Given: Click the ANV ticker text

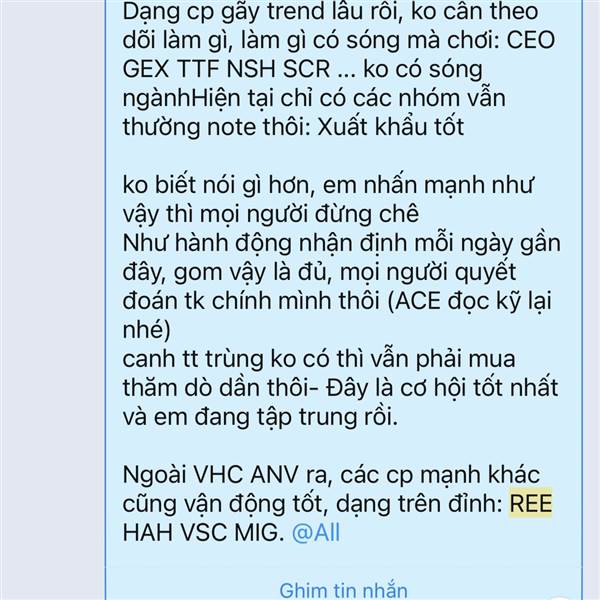Looking at the screenshot, I should (x=275, y=475).
